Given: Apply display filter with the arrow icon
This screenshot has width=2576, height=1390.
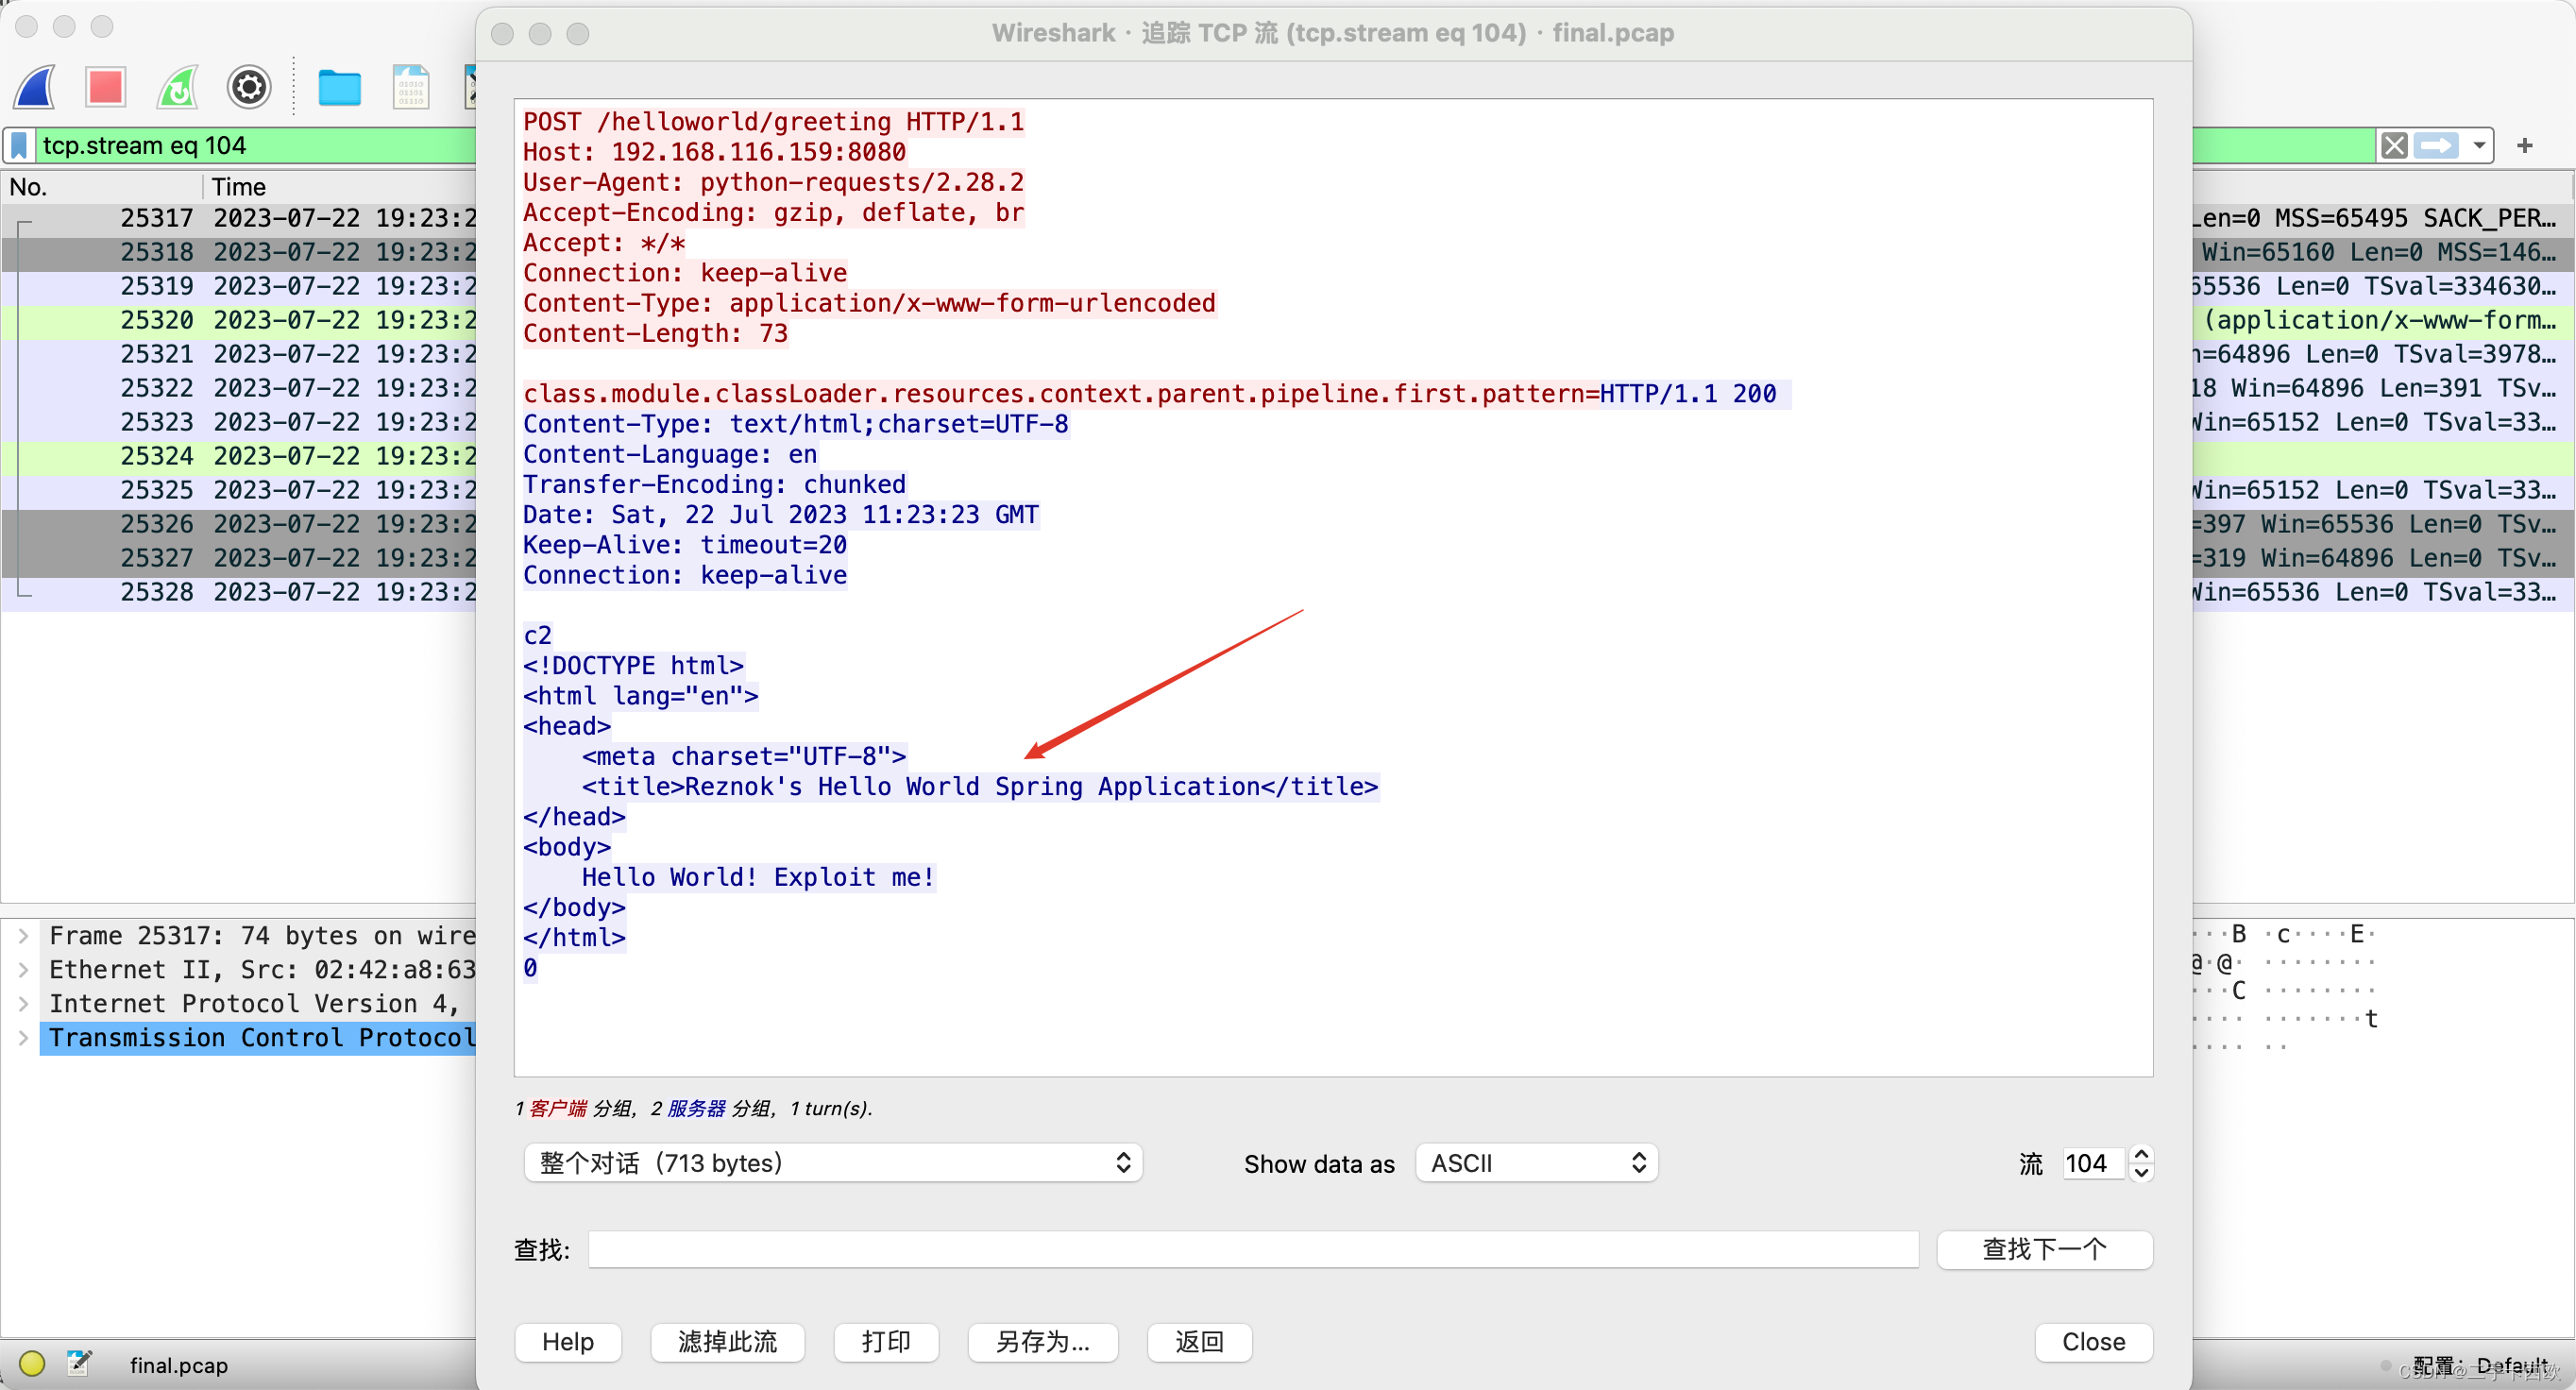Looking at the screenshot, I should coord(2436,146).
